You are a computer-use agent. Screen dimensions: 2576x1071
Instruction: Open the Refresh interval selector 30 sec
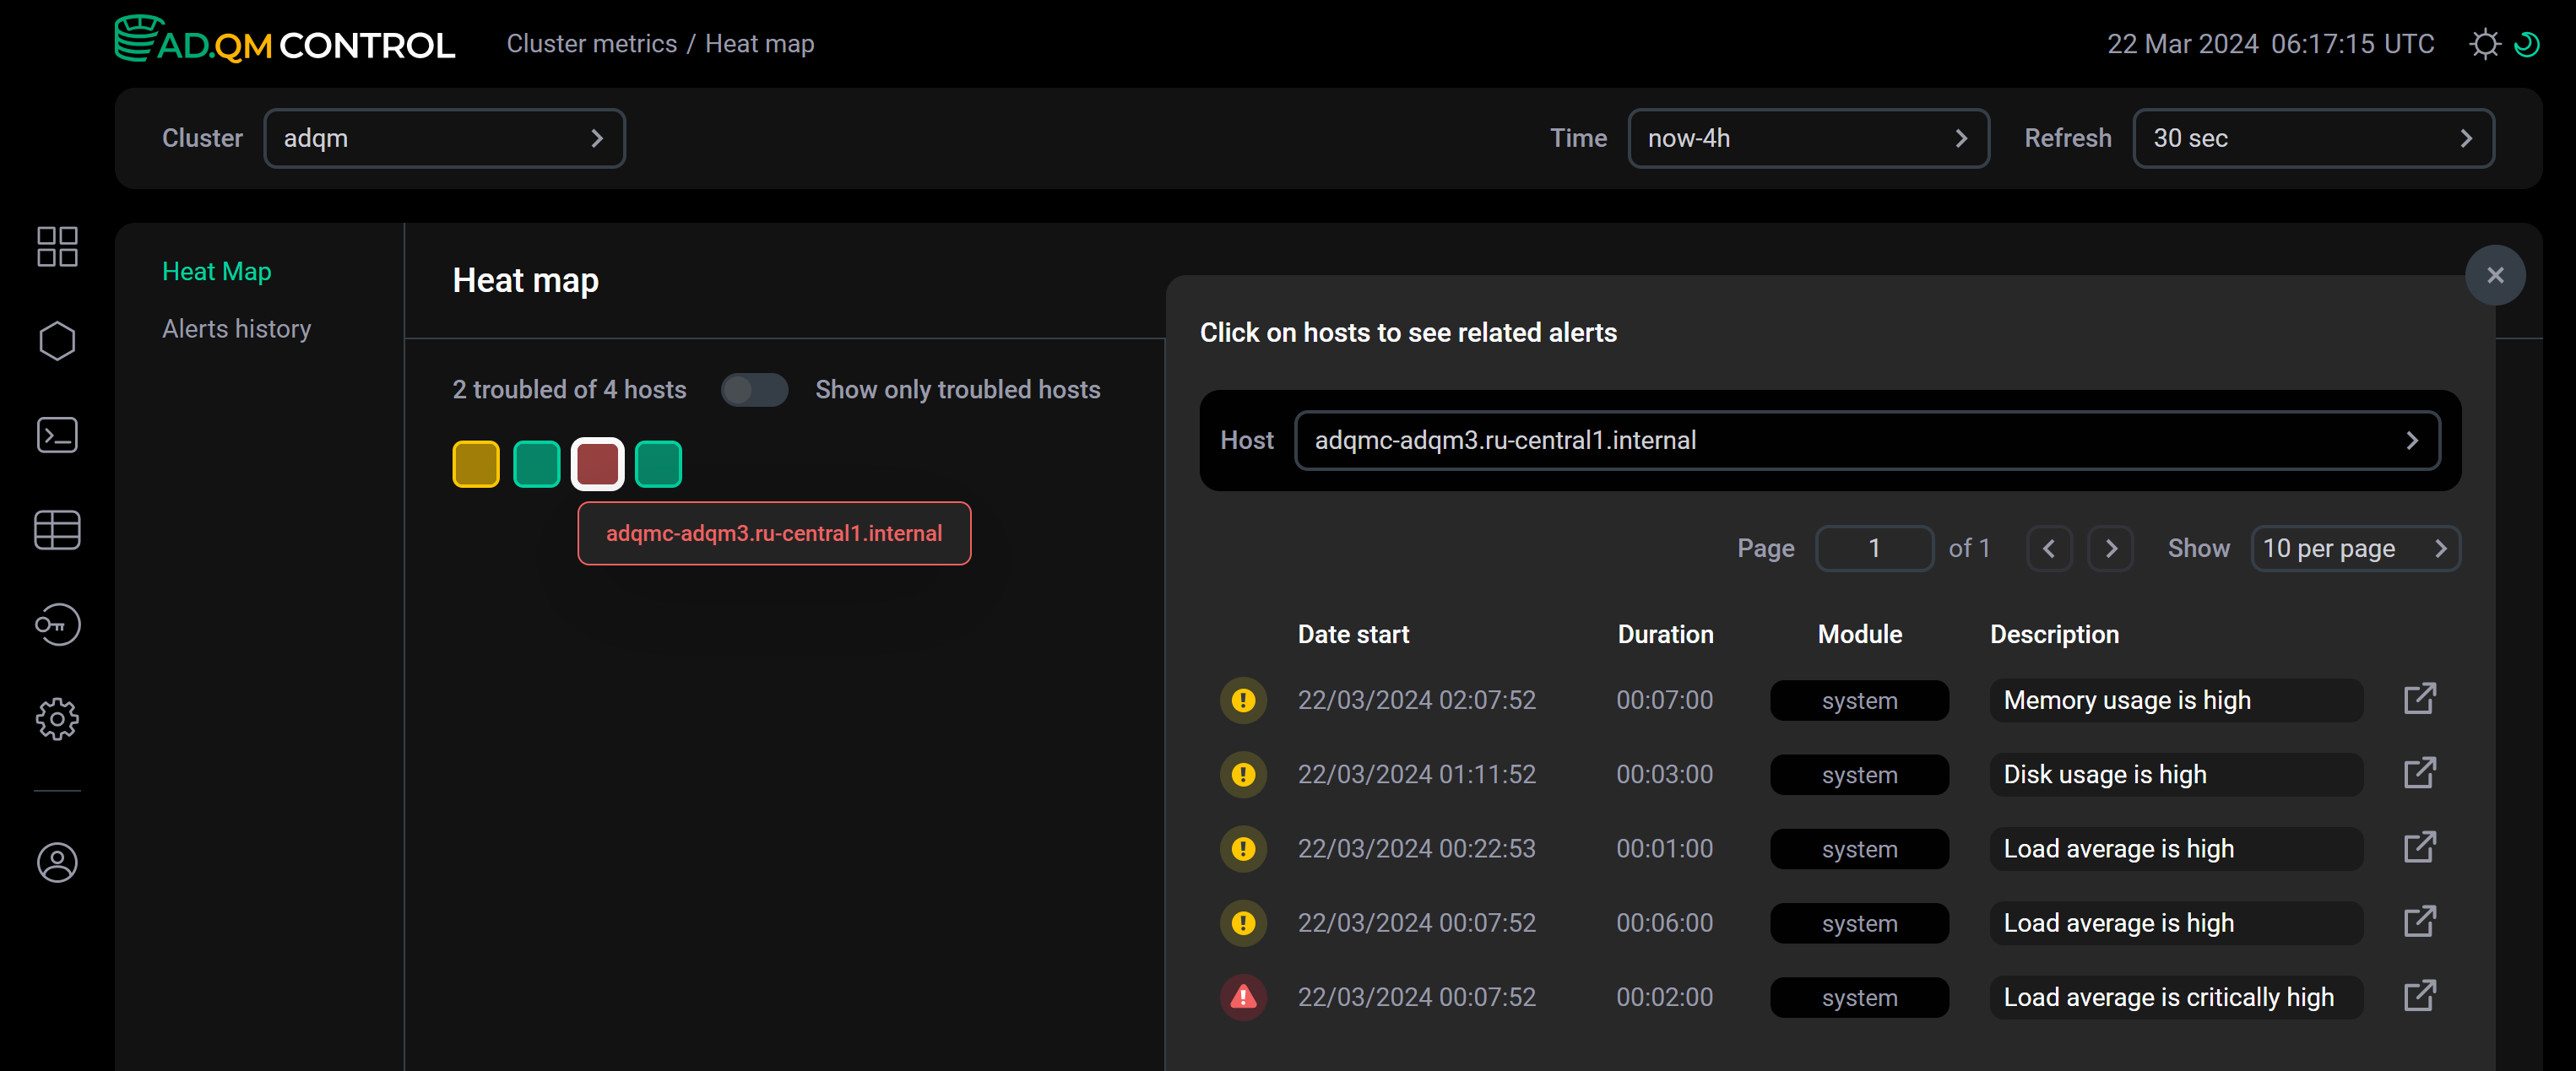pos(2311,138)
